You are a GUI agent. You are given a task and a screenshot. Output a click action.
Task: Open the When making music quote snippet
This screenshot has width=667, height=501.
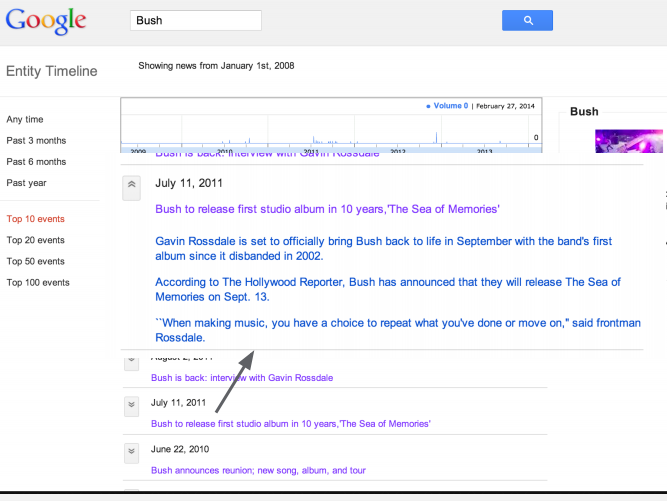pos(398,330)
